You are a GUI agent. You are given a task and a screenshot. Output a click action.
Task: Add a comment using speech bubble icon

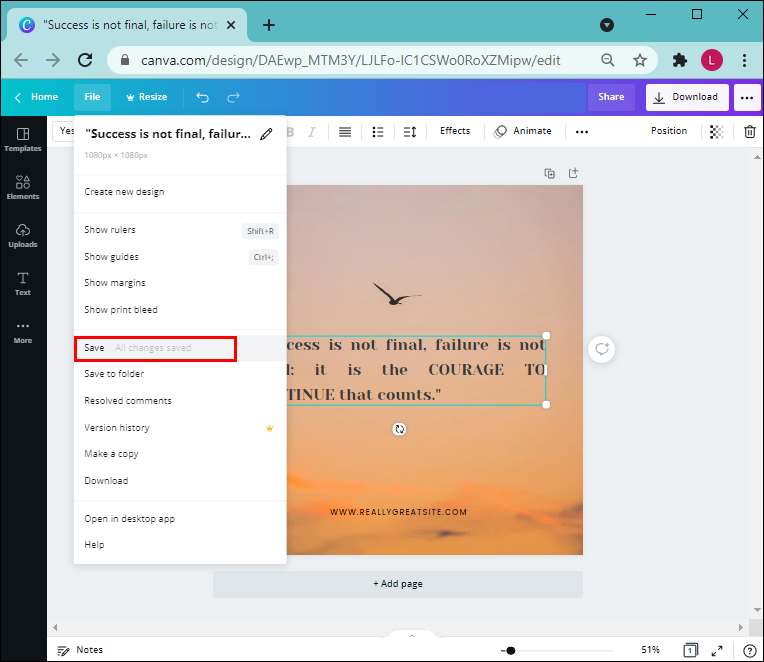(602, 349)
